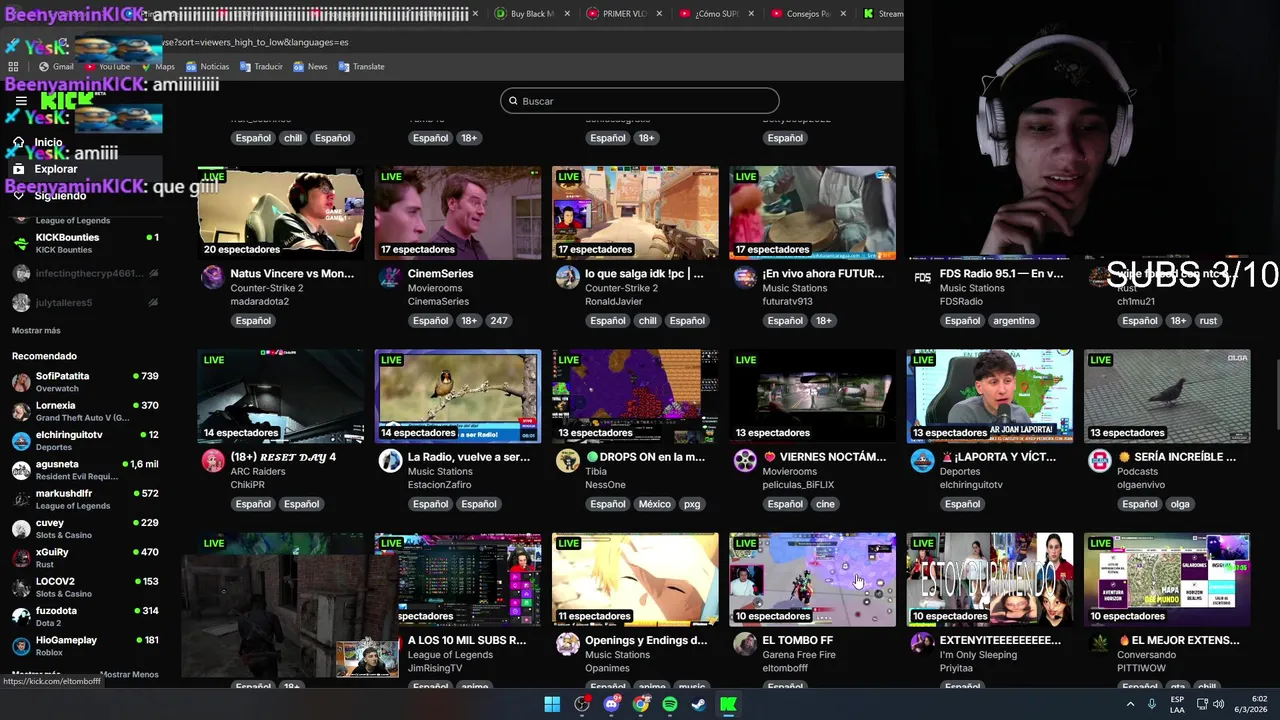Open Chrome from taskbar
Screen dimensions: 1280x720
(x=641, y=704)
